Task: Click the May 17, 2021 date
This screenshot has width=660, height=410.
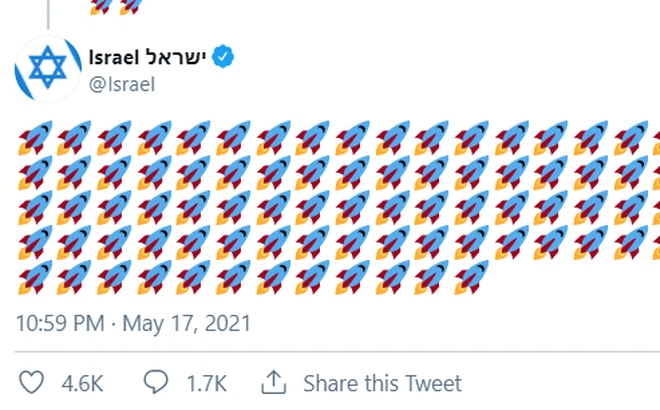Action: (188, 324)
